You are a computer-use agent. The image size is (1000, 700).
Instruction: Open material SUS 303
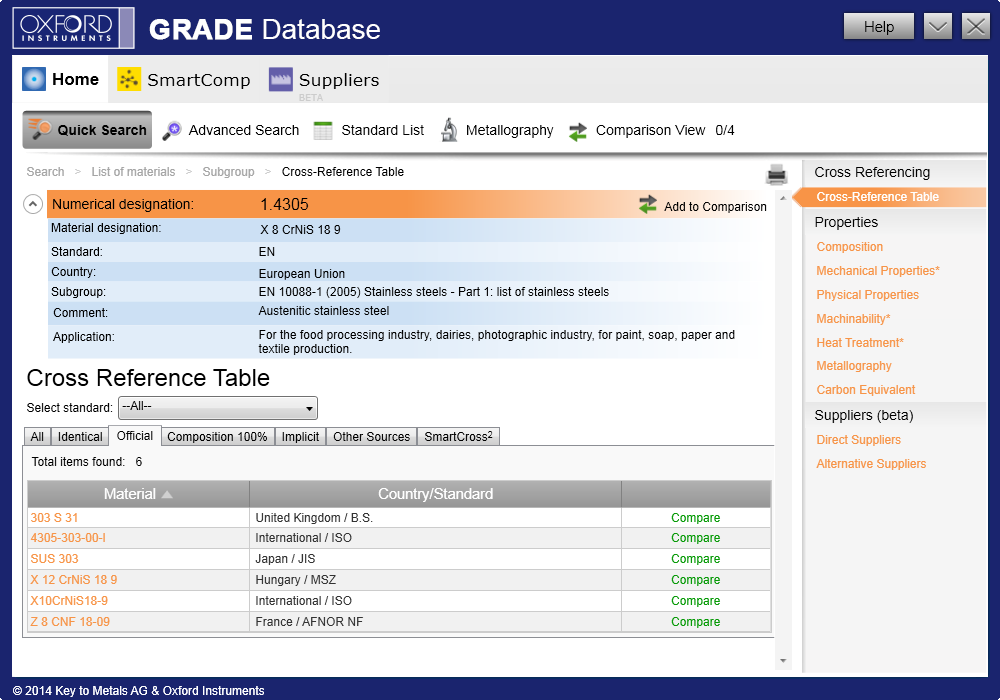54,558
